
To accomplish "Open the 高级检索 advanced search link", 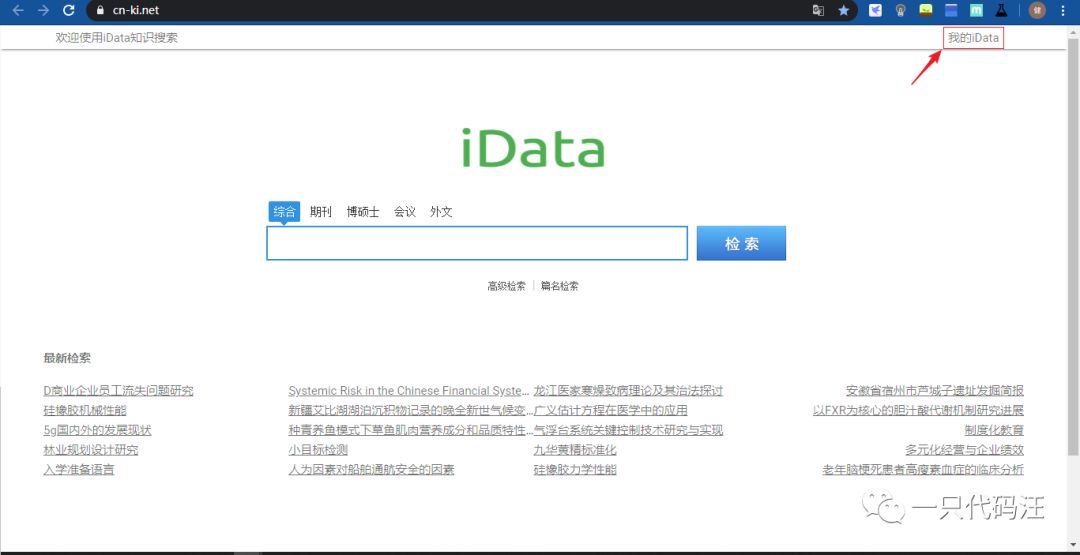I will click(x=506, y=286).
